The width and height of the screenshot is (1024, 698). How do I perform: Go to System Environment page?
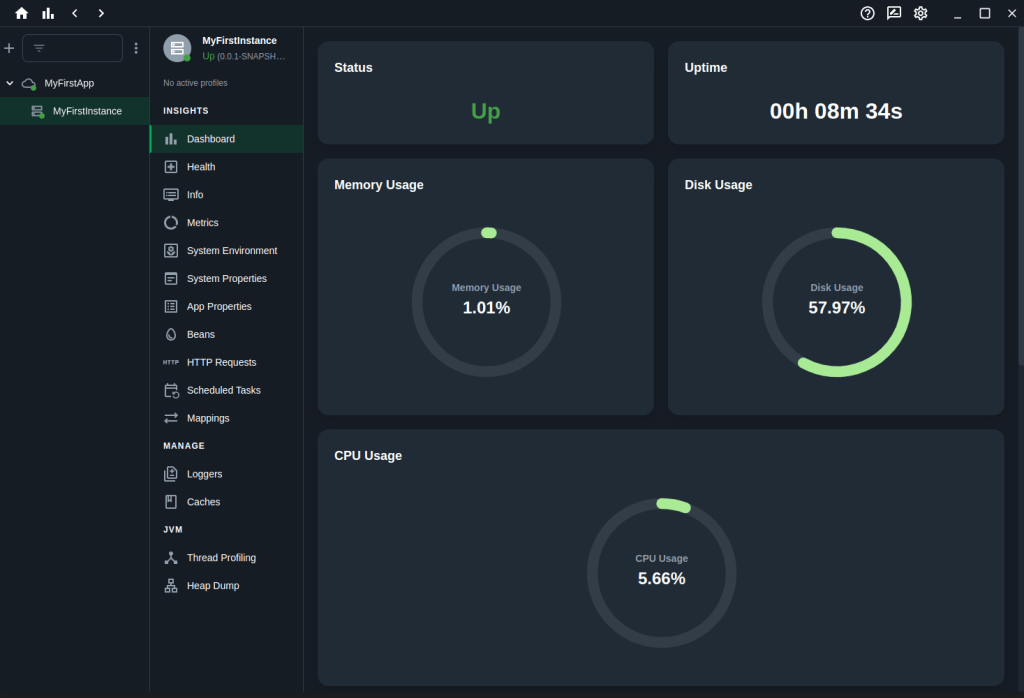(x=231, y=251)
